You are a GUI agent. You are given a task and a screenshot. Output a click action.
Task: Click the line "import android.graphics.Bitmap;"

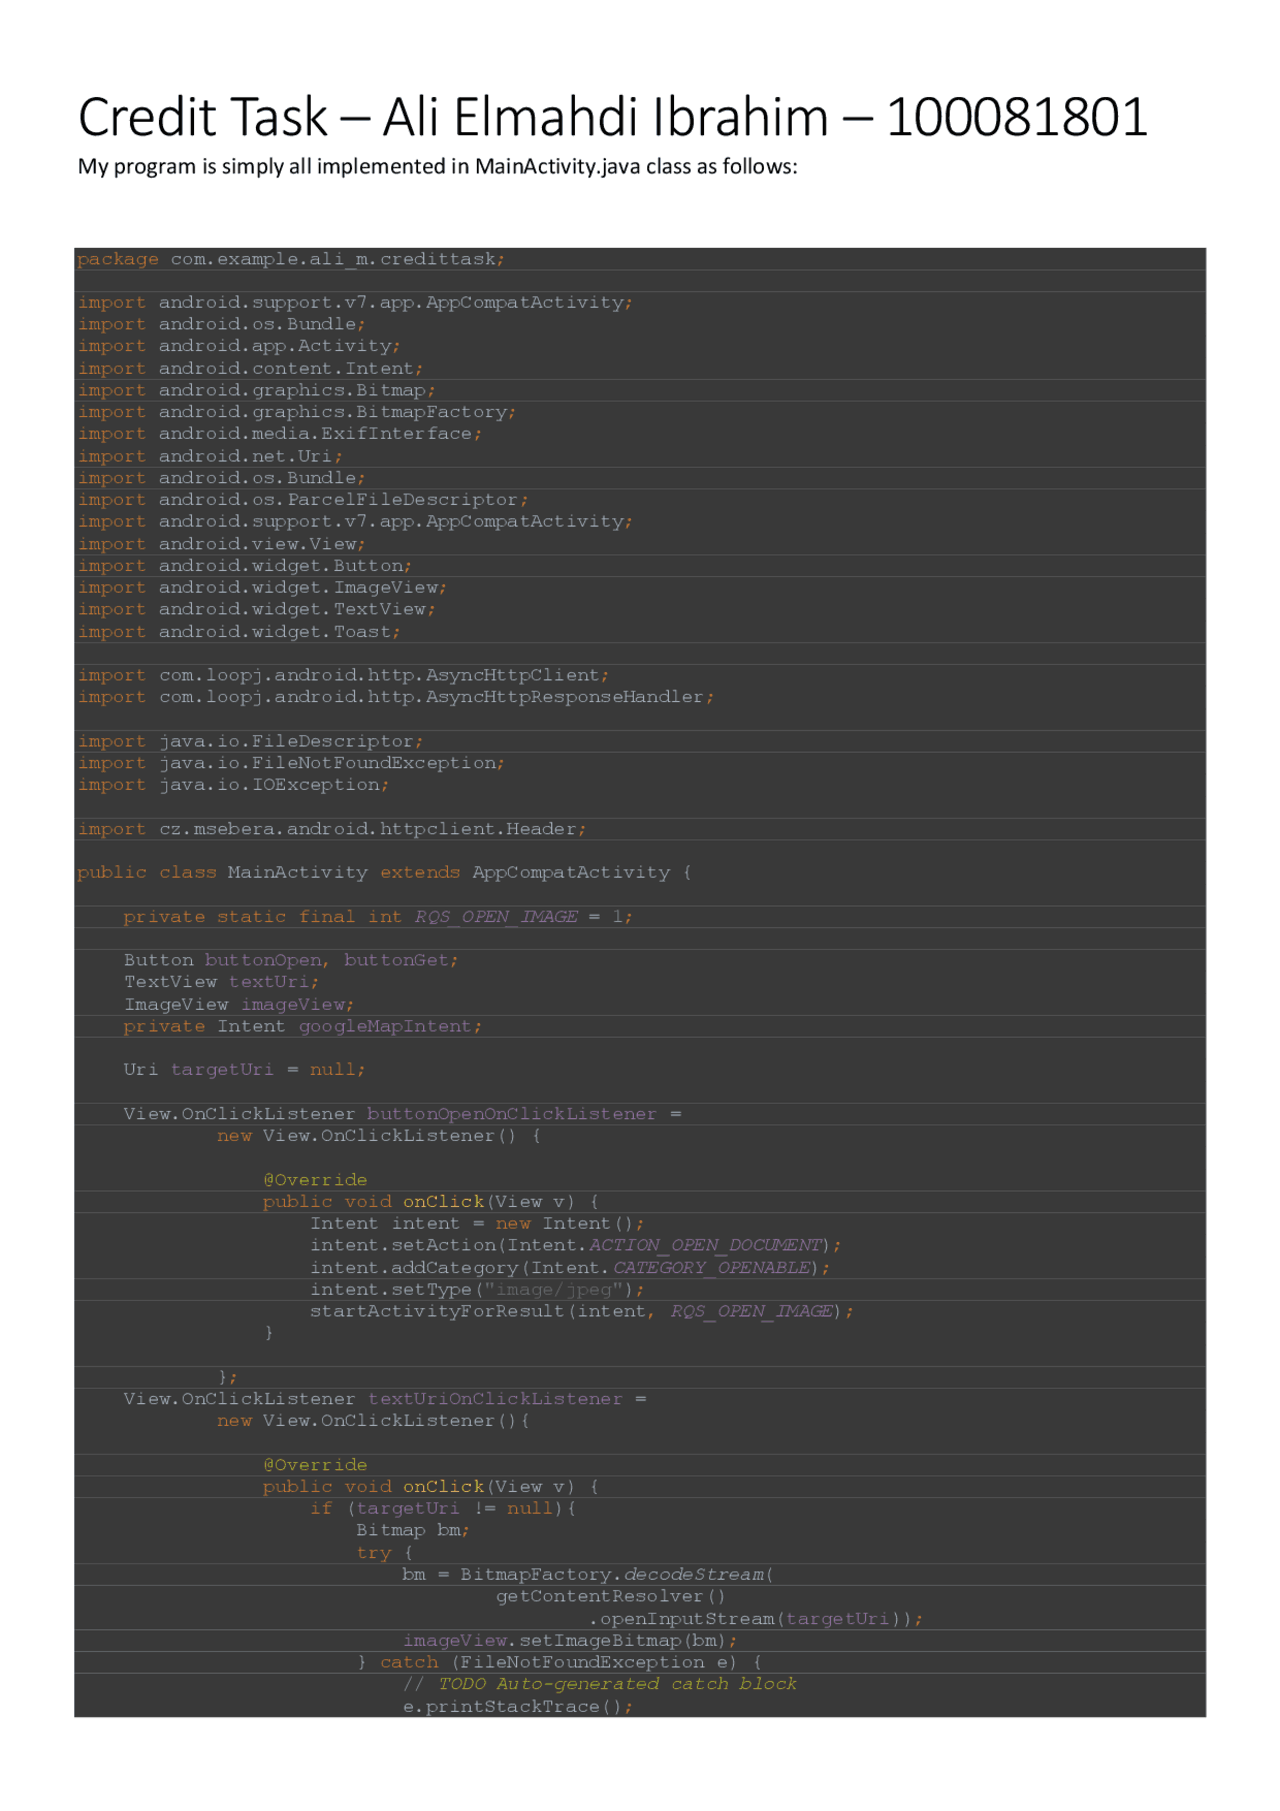(256, 390)
